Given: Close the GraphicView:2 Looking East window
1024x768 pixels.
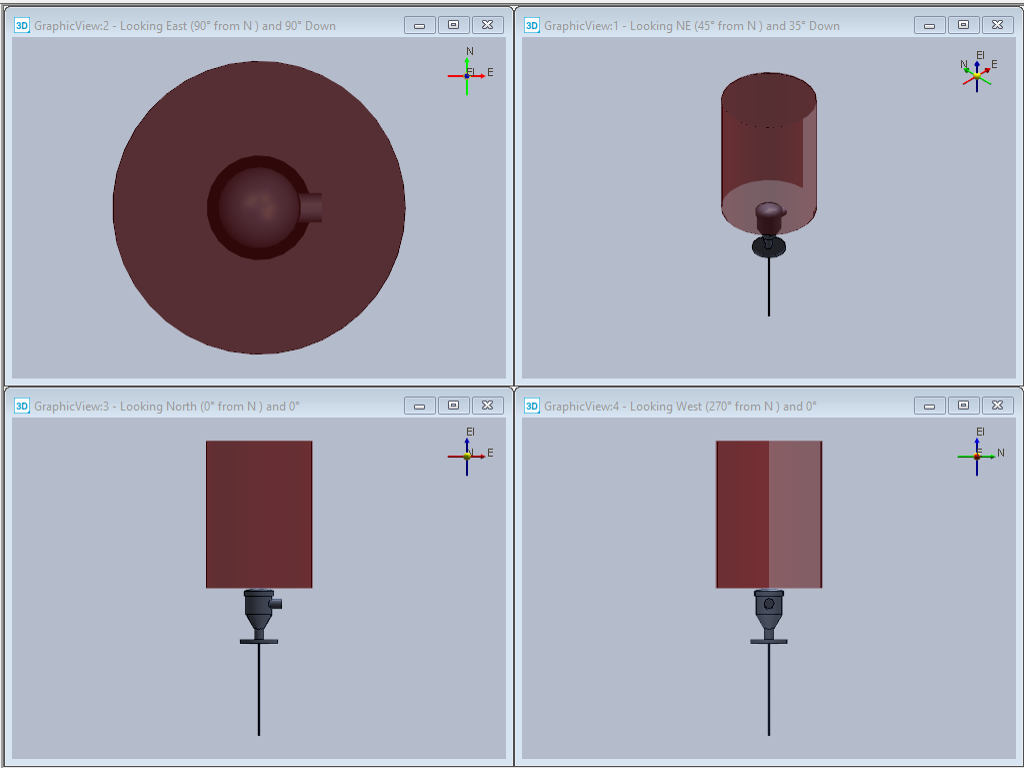Looking at the screenshot, I should [487, 25].
